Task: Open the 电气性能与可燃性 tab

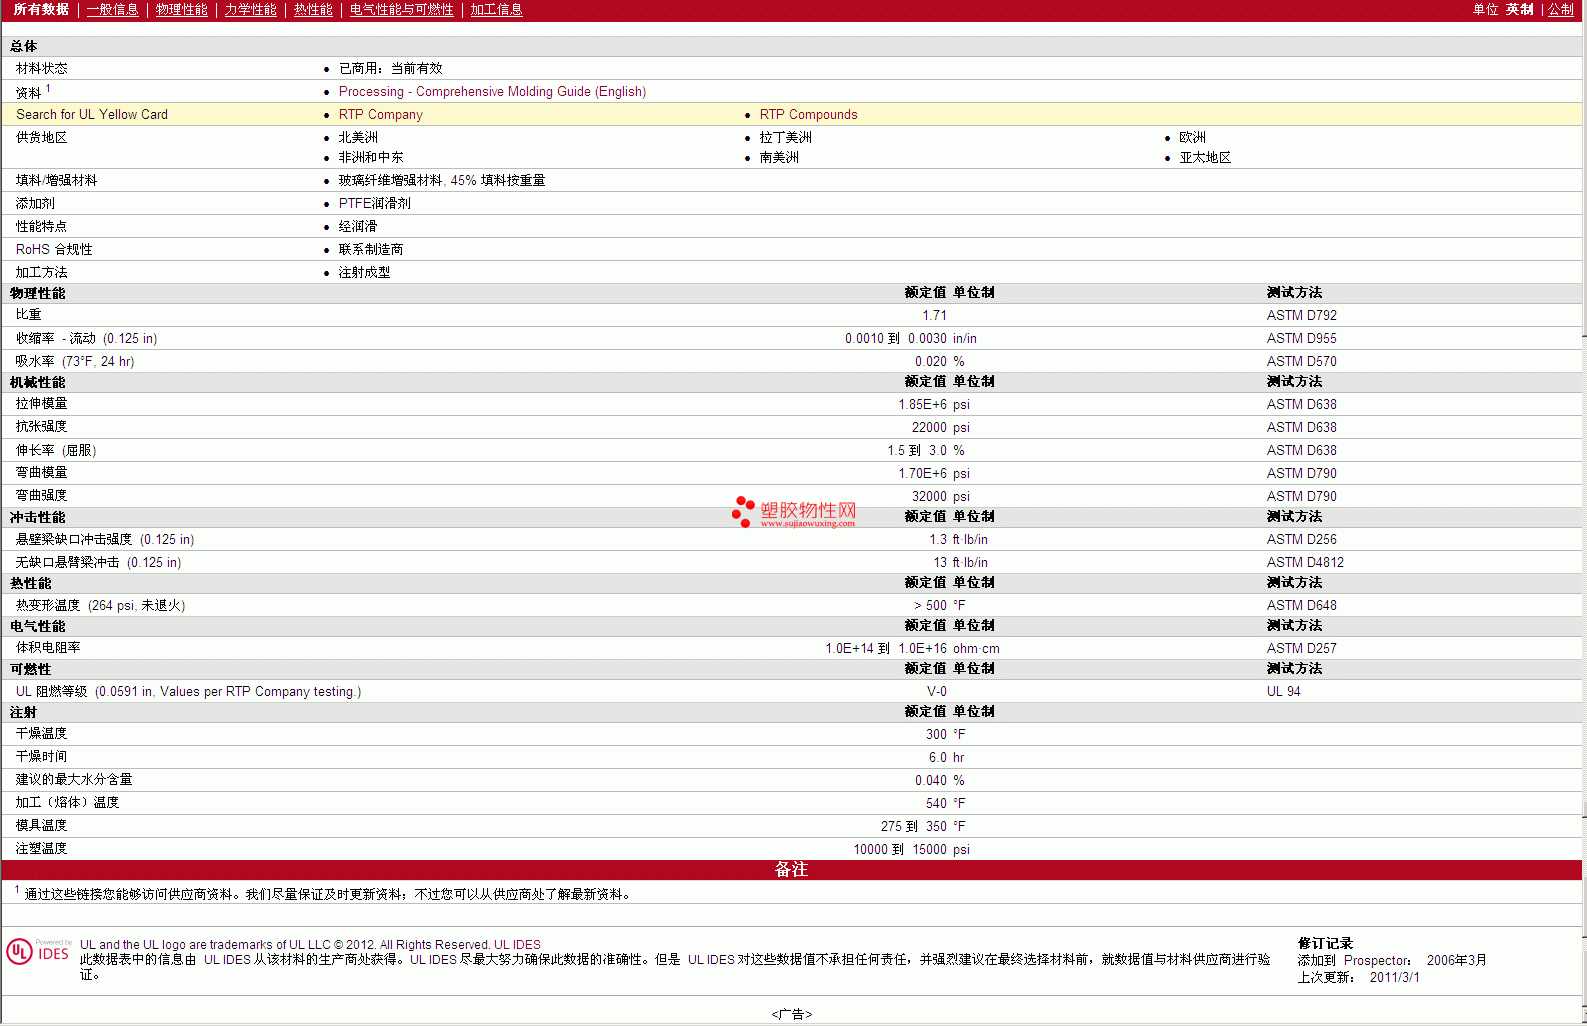Action: [x=401, y=10]
